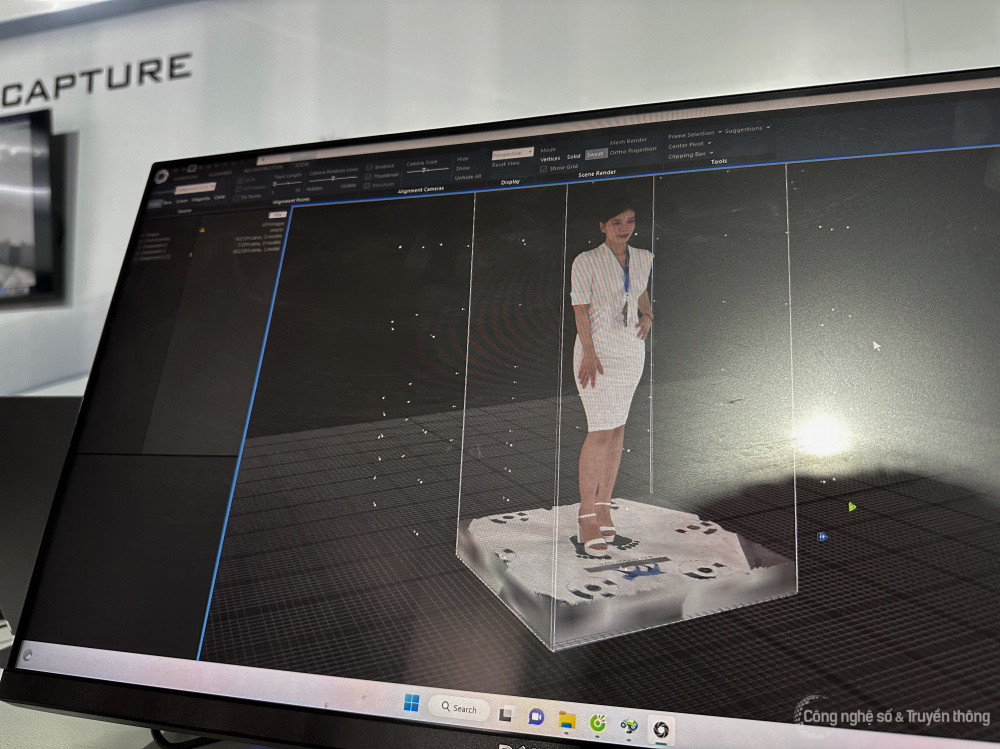The image size is (1000, 749).
Task: Open File Explorer from the taskbar
Action: (567, 720)
